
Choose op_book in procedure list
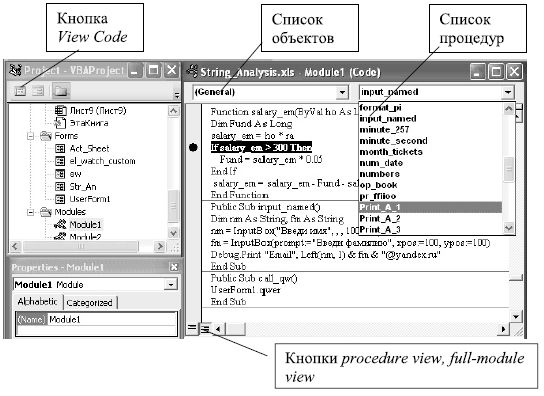379,185
